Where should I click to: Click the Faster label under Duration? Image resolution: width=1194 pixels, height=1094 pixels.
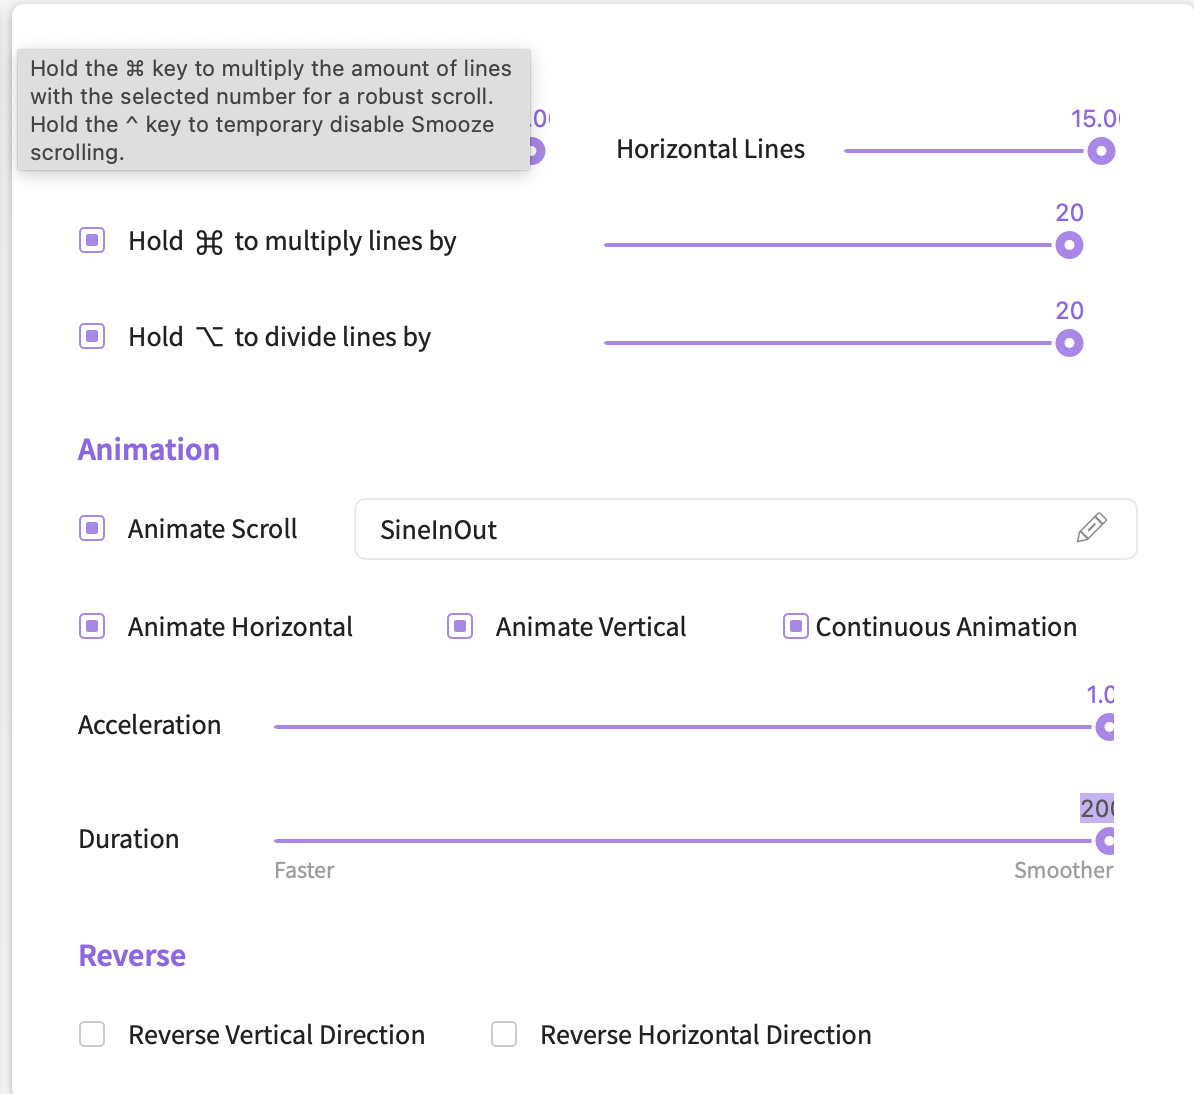[304, 870]
